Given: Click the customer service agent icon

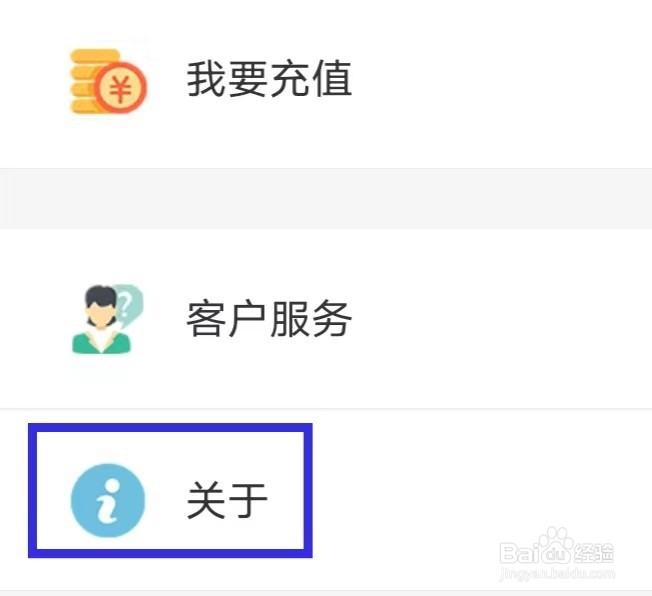Looking at the screenshot, I should tap(107, 320).
